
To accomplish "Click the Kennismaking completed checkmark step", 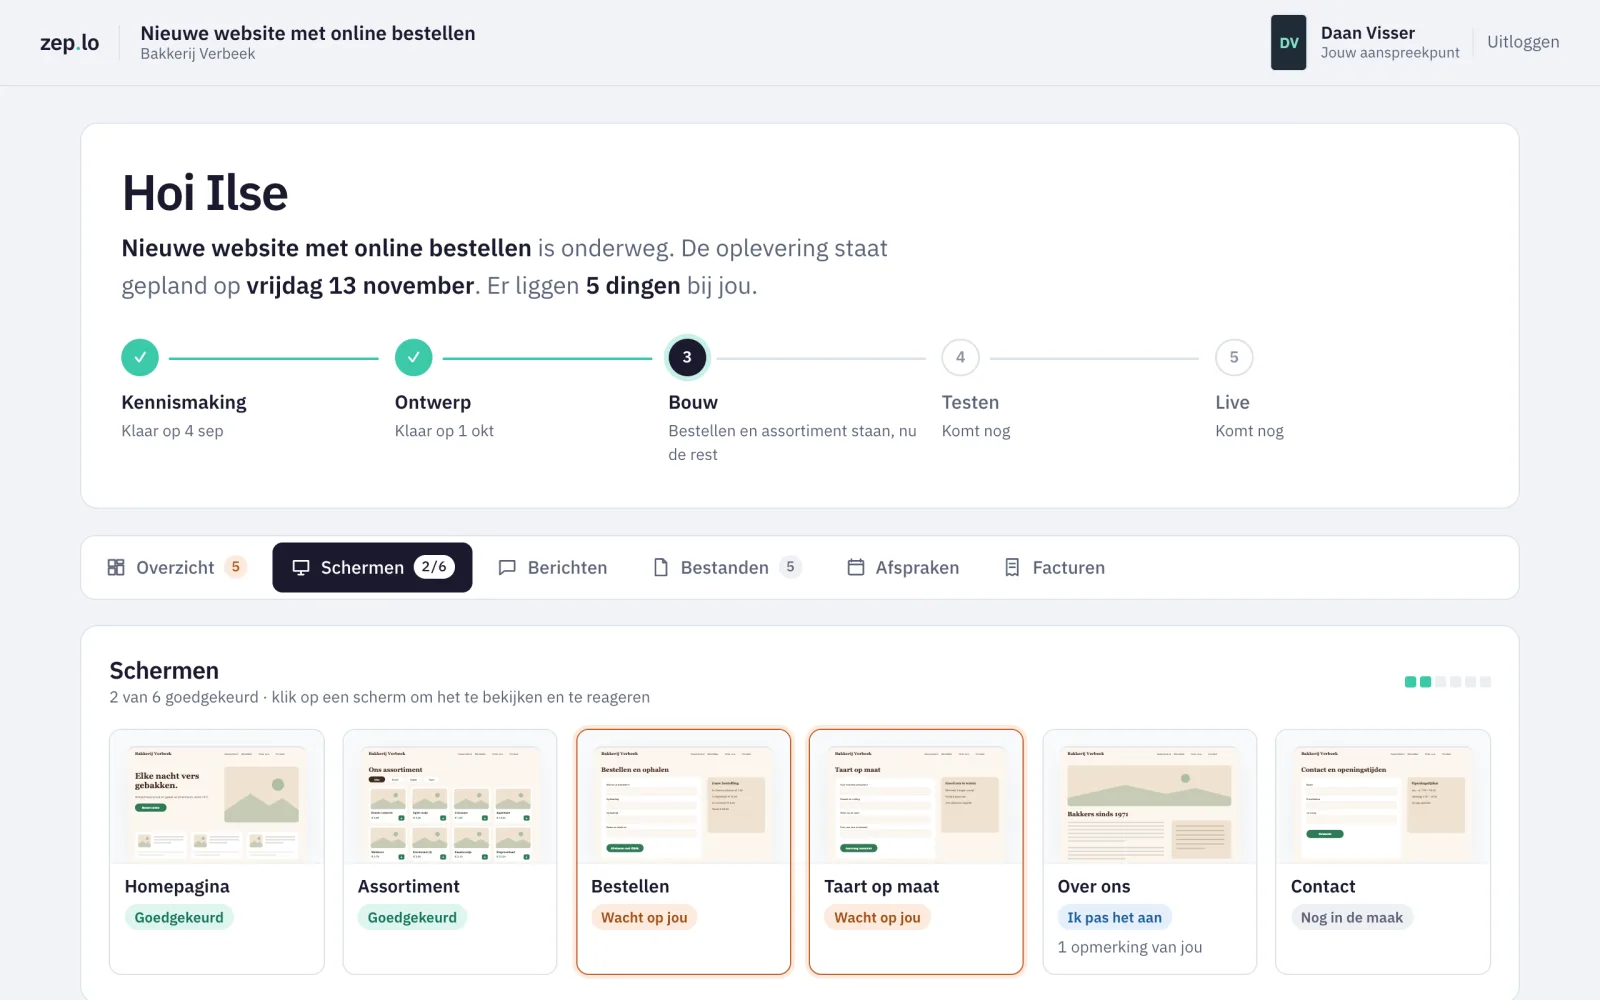I will tap(140, 357).
